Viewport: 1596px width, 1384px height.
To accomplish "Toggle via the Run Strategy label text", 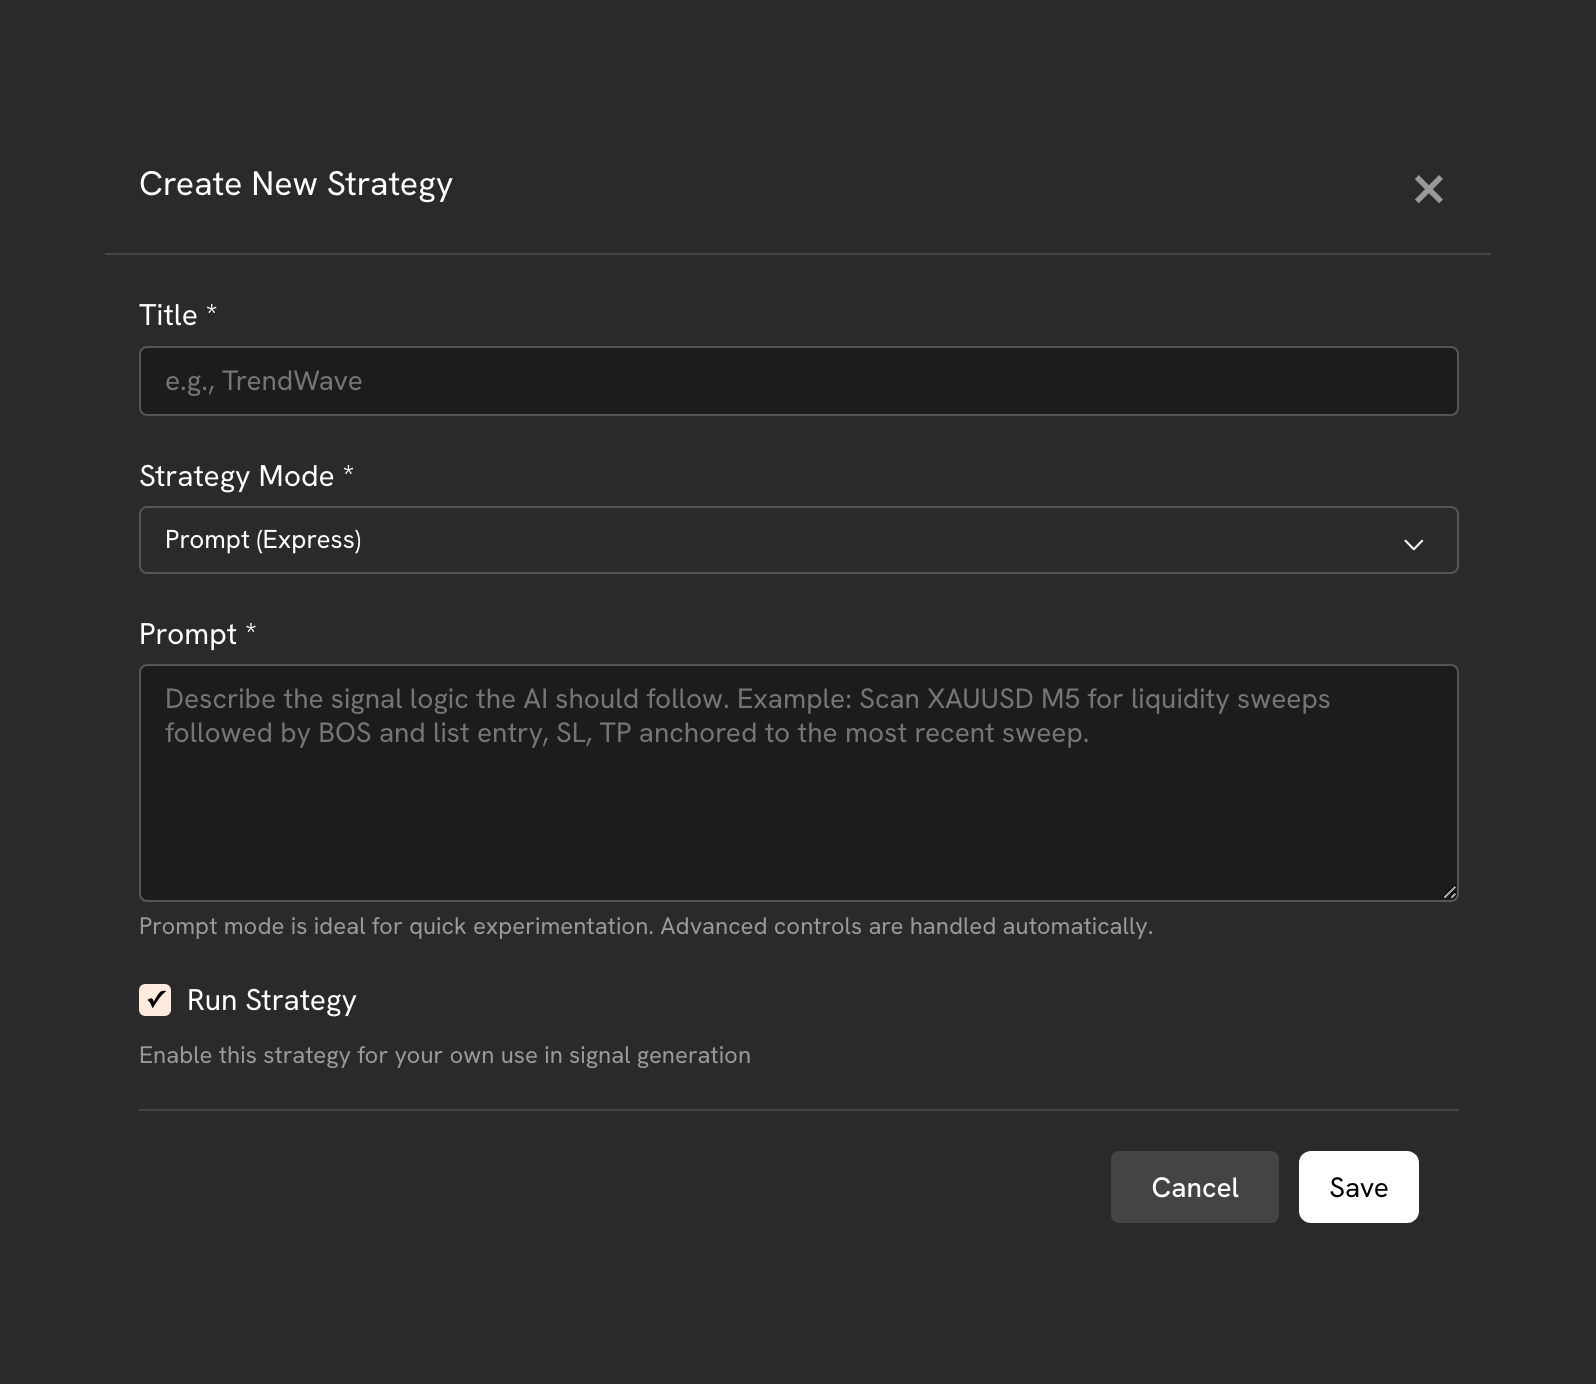I will (x=271, y=1000).
